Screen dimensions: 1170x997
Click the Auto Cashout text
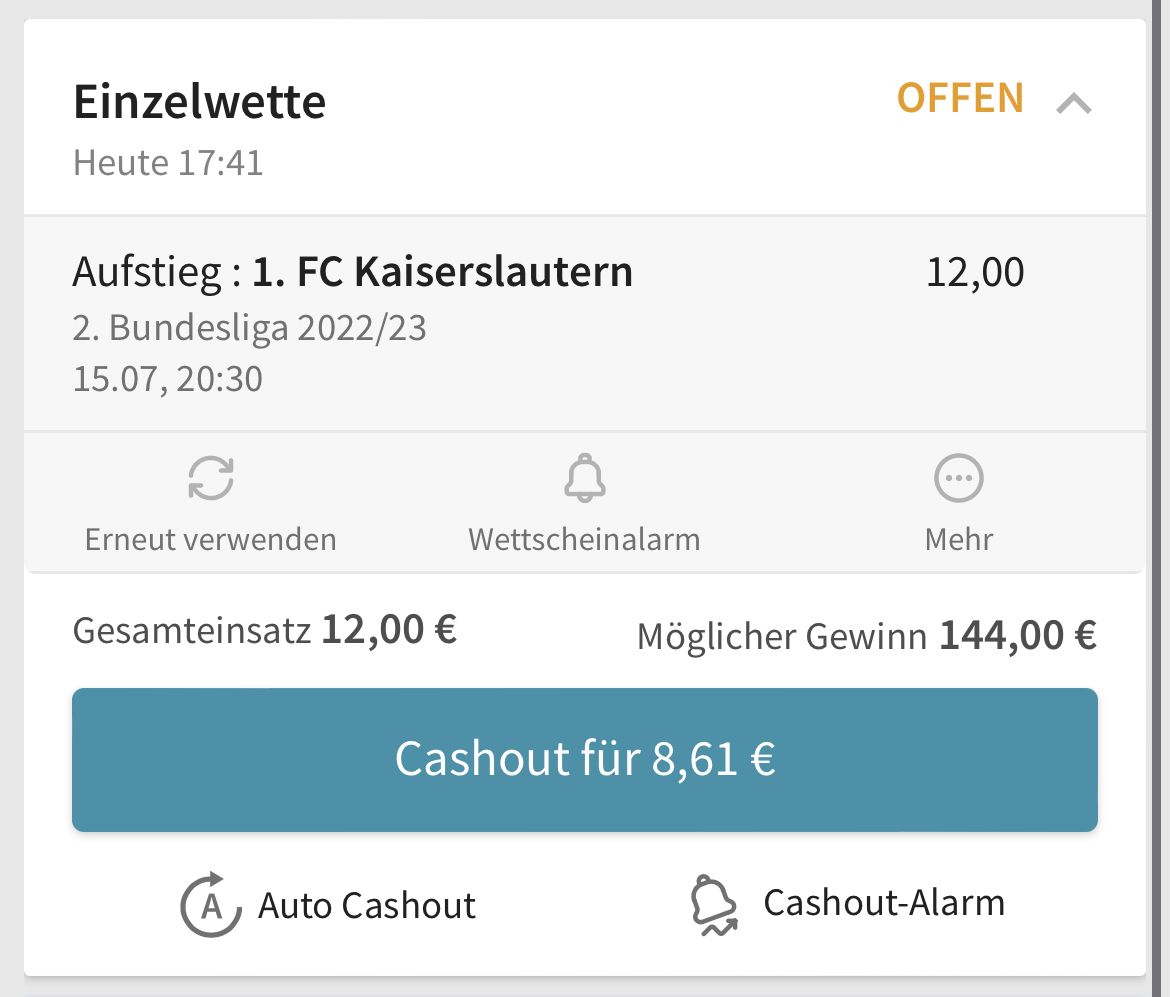(x=367, y=906)
